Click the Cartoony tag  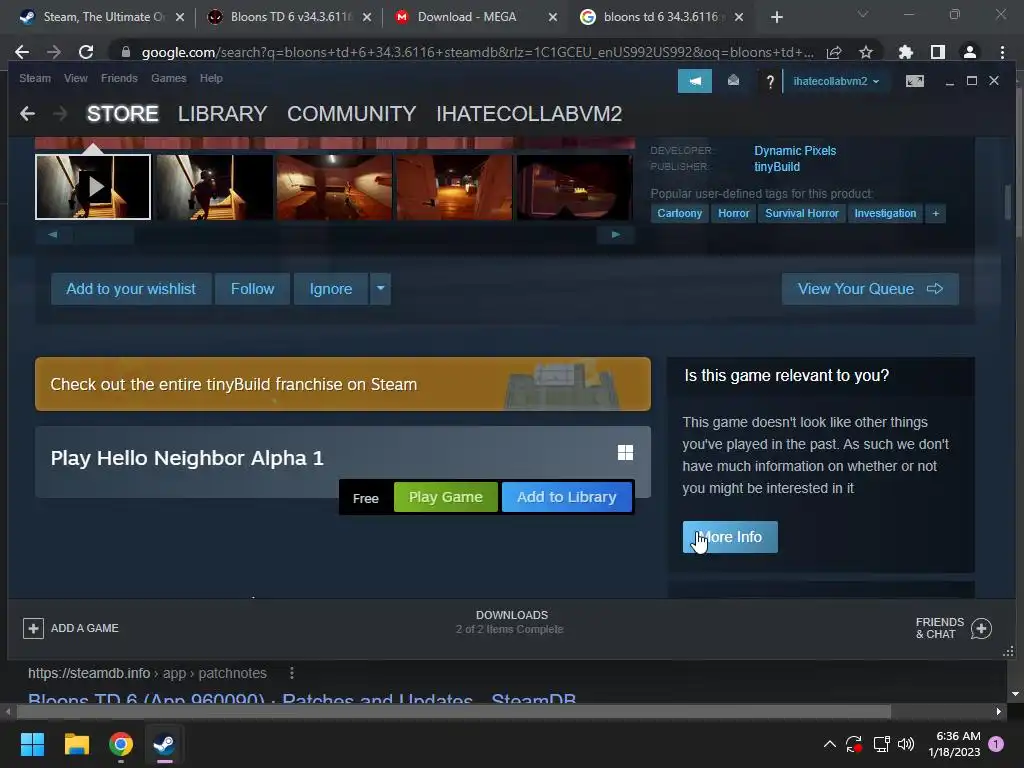[679, 214]
